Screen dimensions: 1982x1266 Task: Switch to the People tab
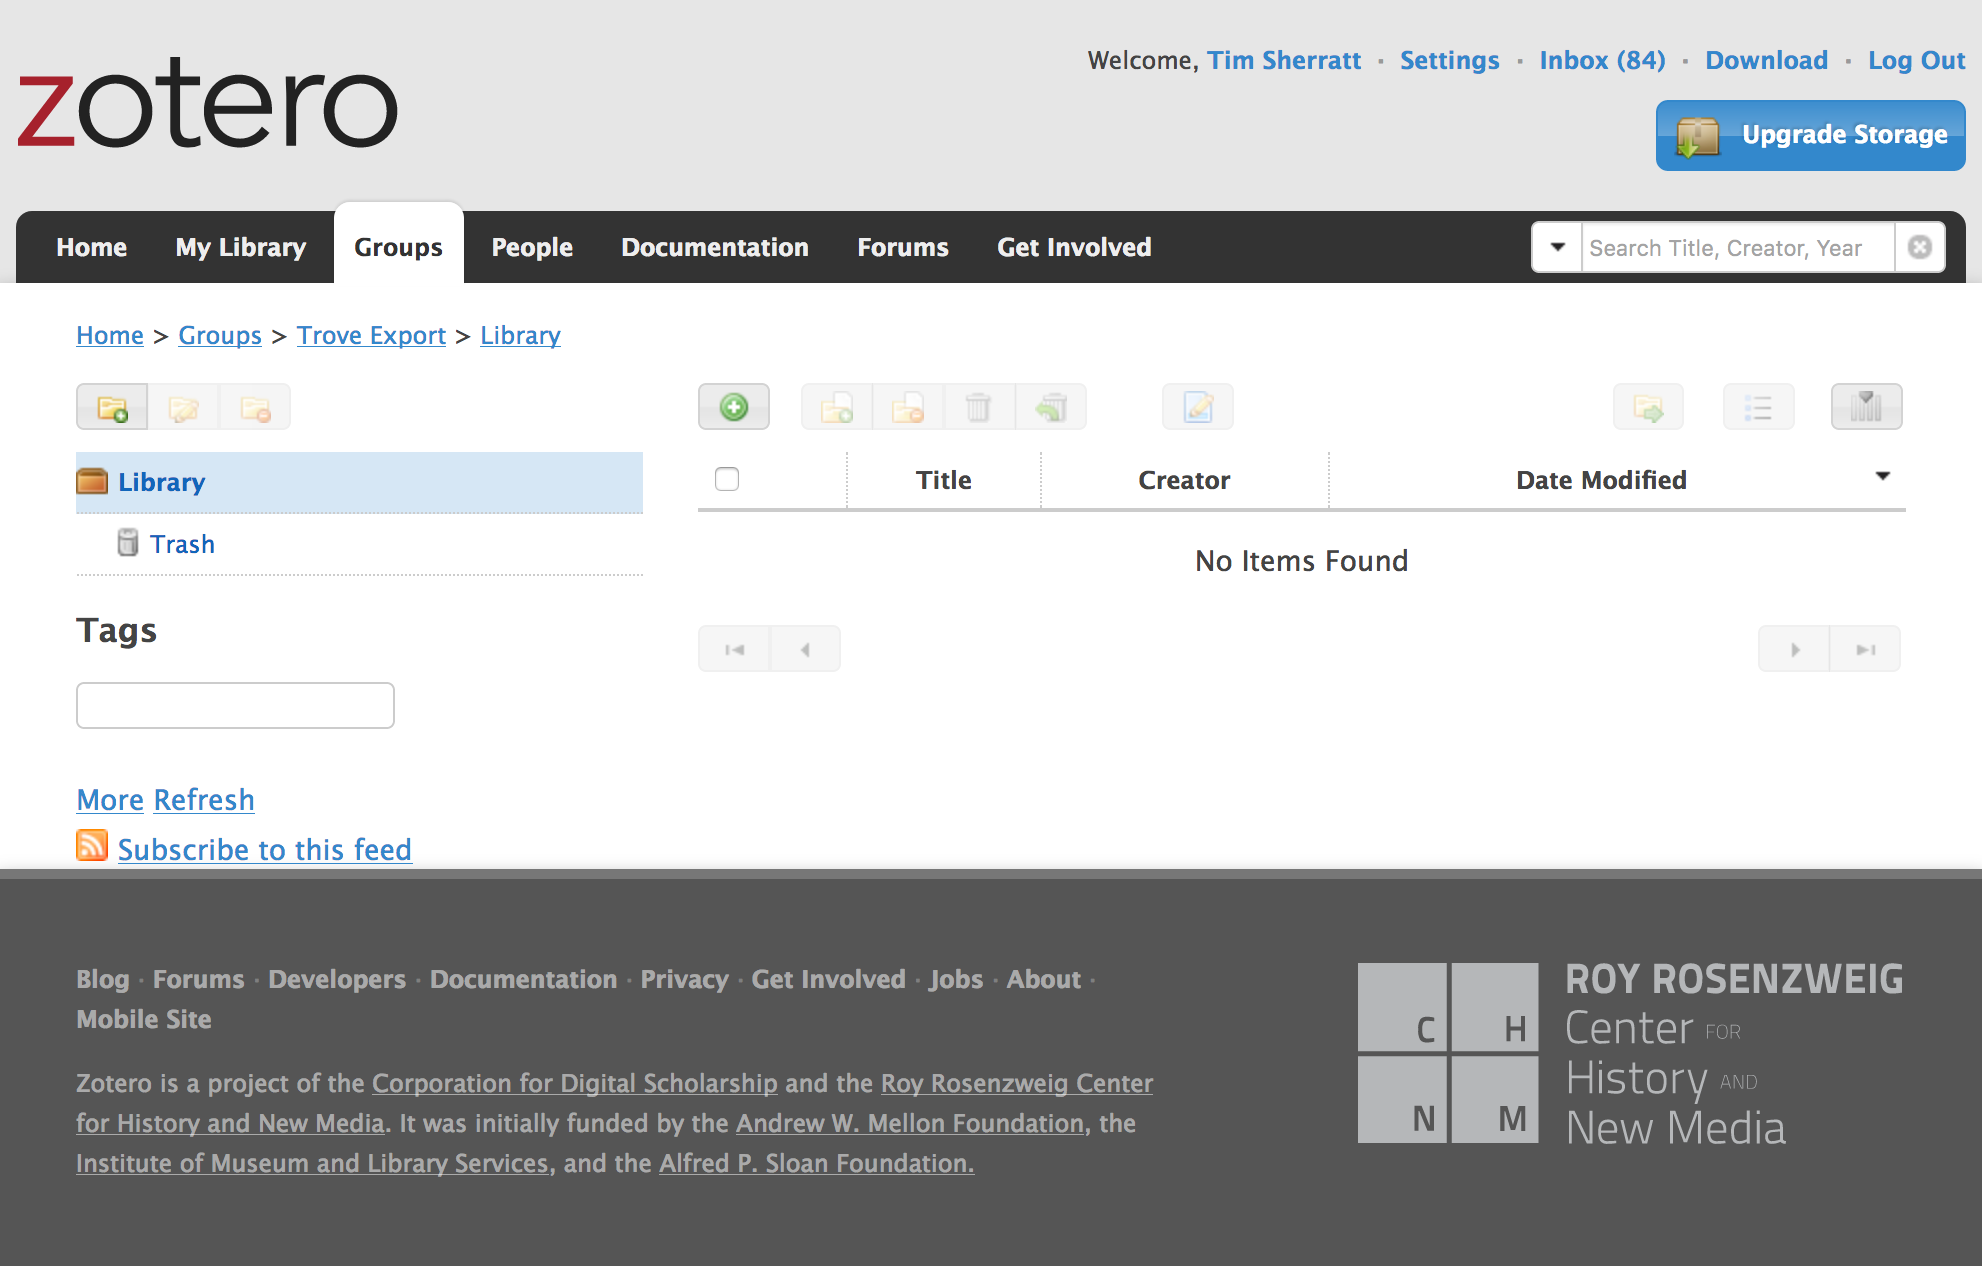point(531,247)
